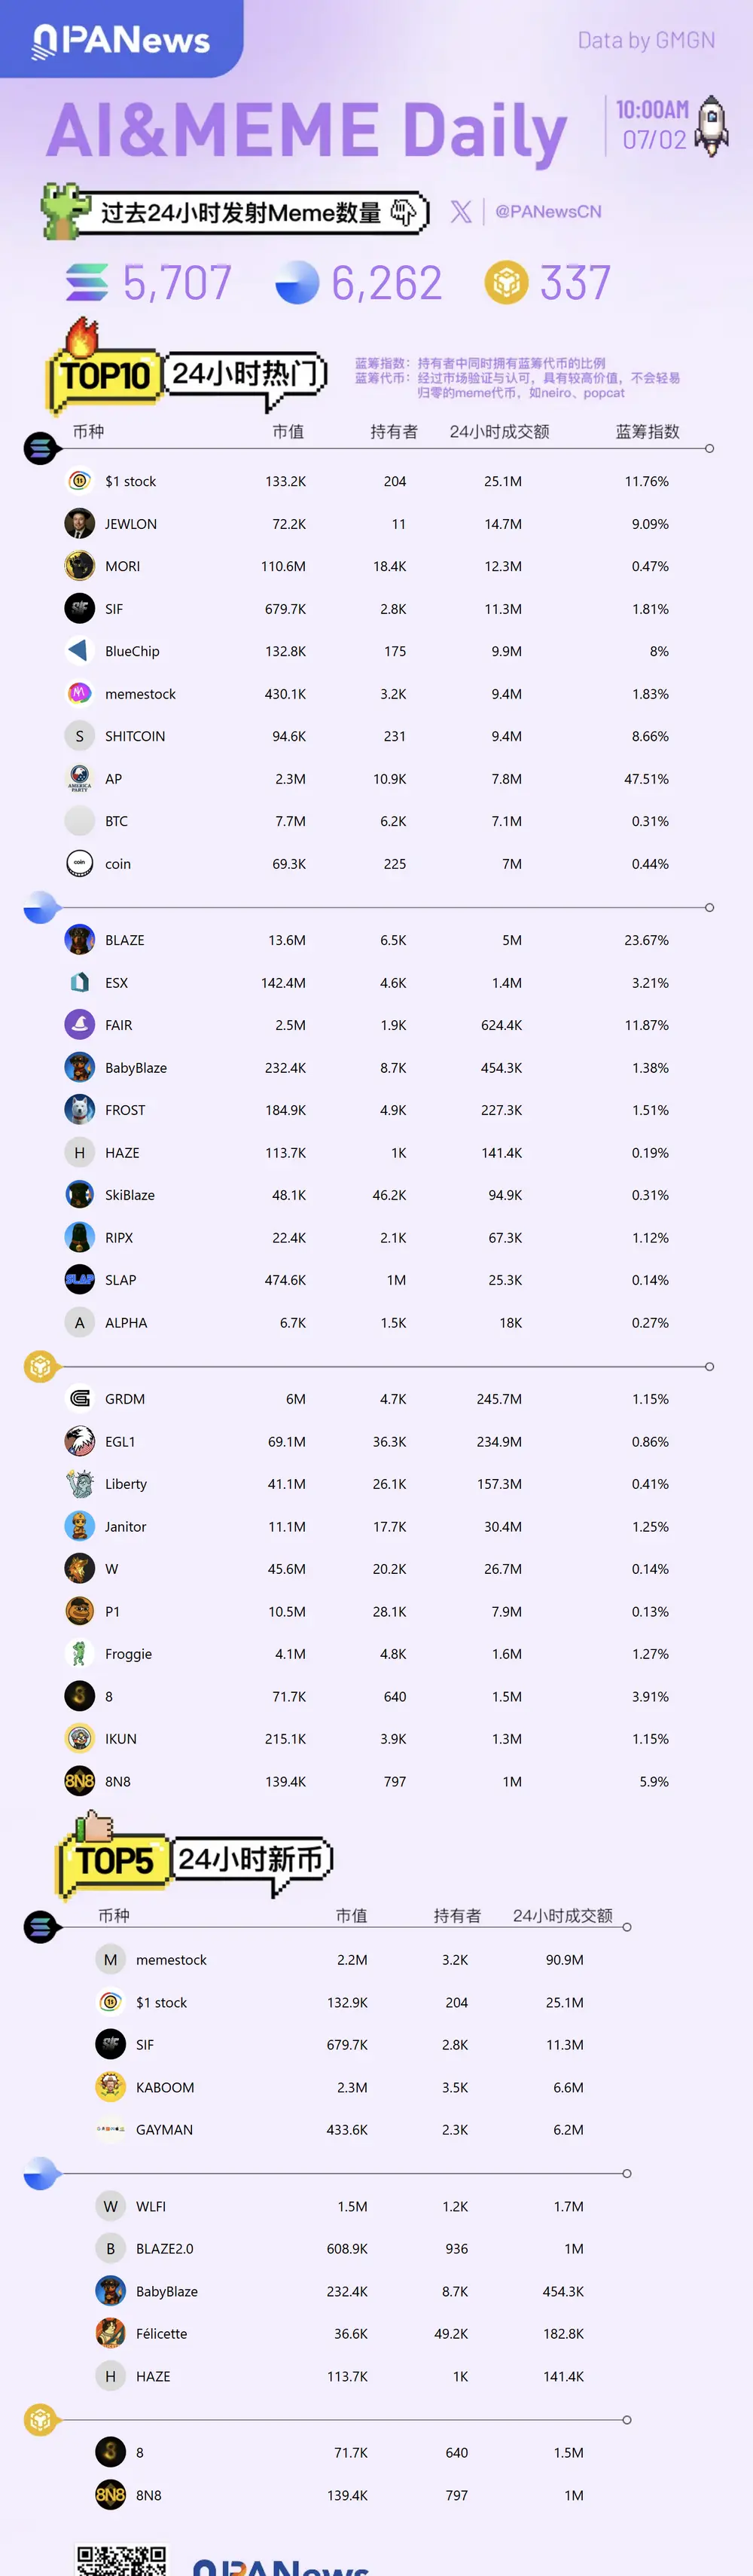Click the PANews logo in the top banner
This screenshot has width=753, height=2576.
coord(121,39)
